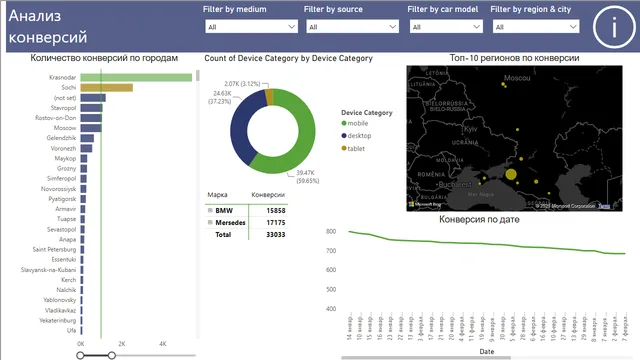Sort by the Марка column header
Viewport: 640px width, 360px height.
(217, 195)
